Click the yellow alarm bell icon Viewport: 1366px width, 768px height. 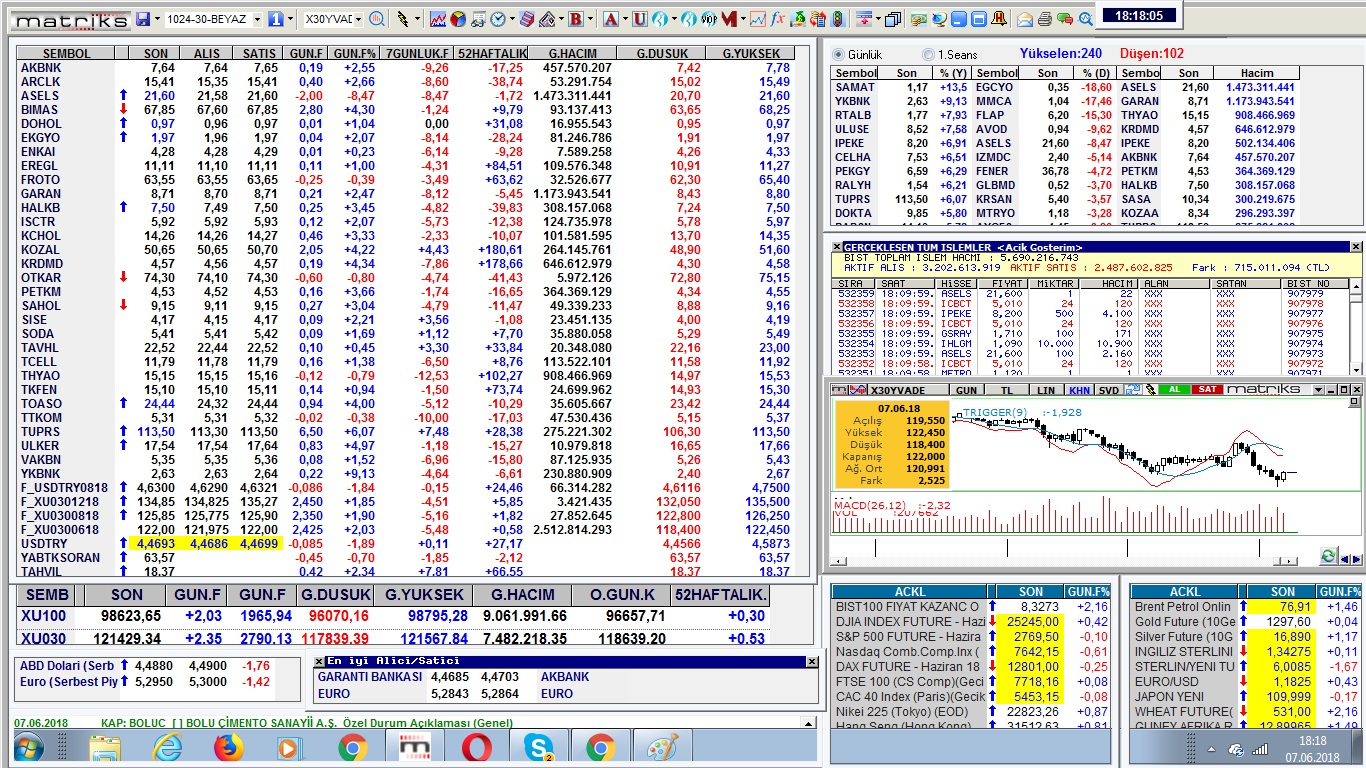point(999,19)
